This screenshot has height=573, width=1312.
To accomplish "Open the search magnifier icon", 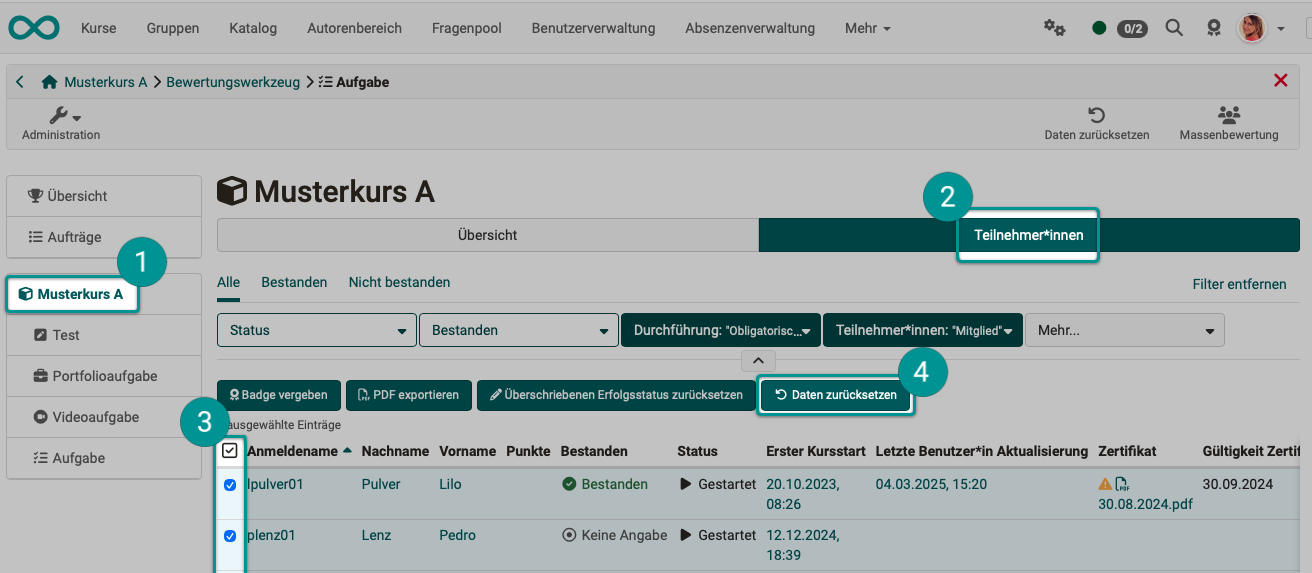I will [1175, 28].
